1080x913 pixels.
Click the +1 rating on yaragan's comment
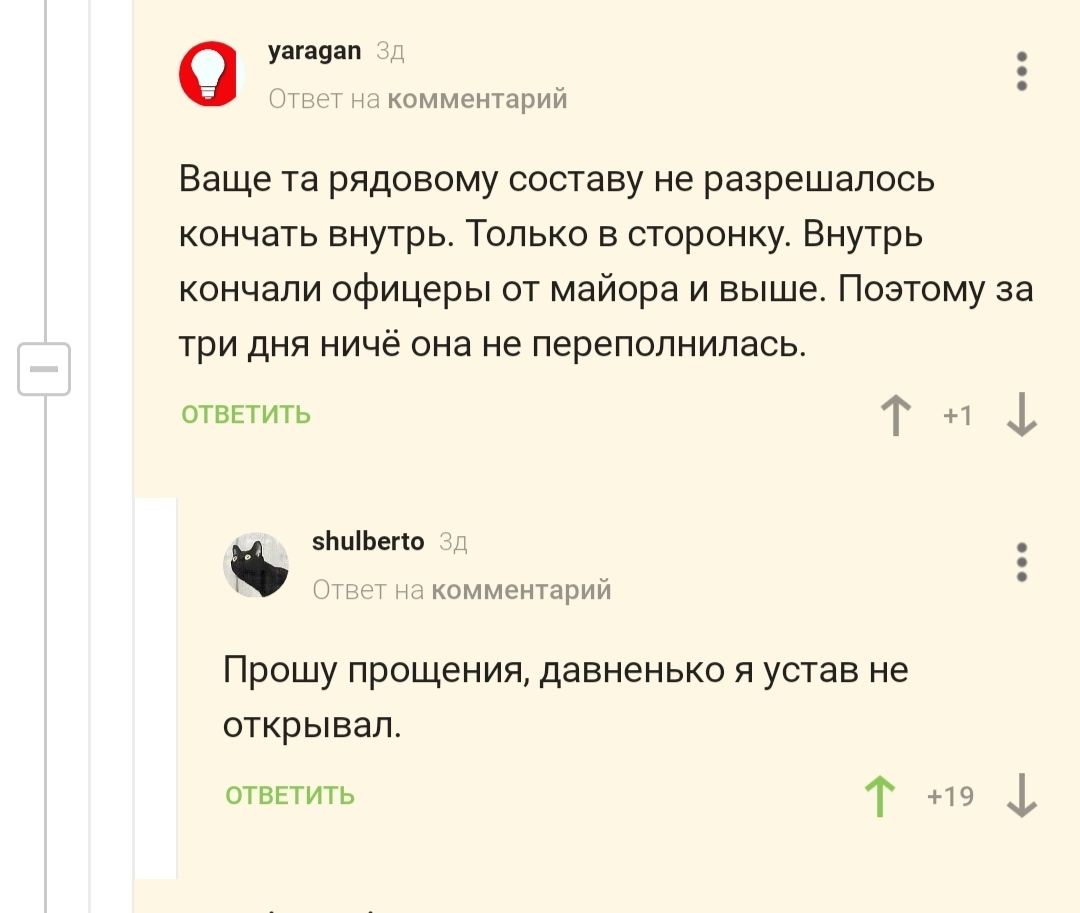(957, 415)
